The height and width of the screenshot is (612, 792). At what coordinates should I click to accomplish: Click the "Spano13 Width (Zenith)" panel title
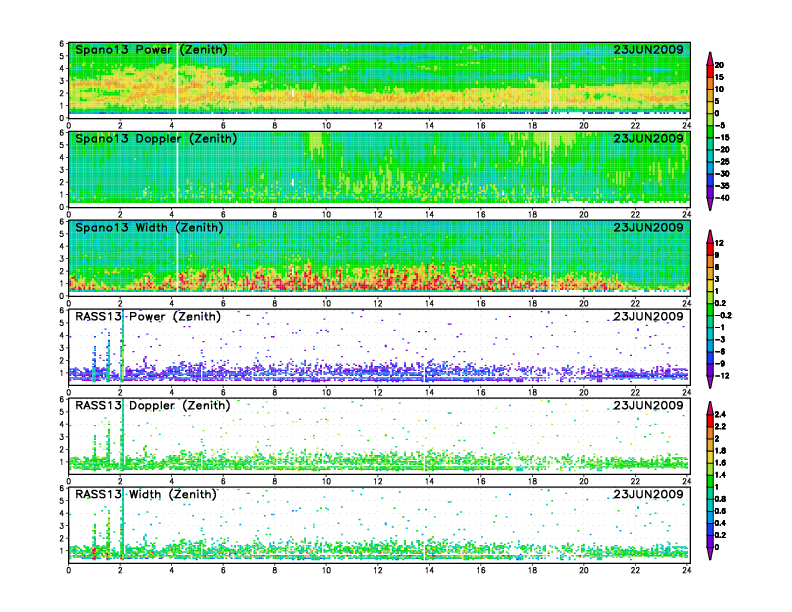[x=149, y=228]
